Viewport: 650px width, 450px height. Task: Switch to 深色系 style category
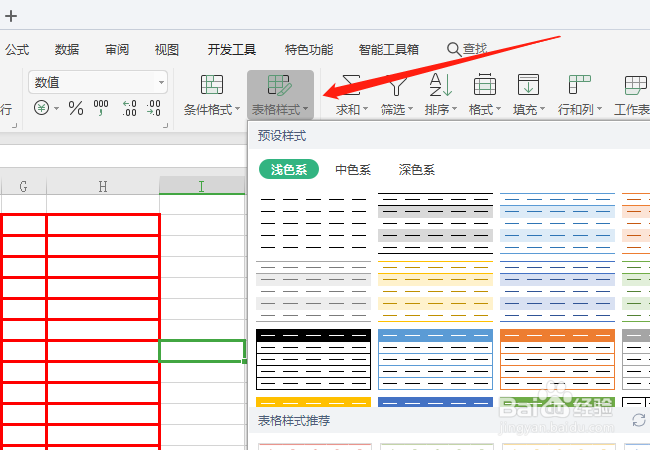[417, 169]
